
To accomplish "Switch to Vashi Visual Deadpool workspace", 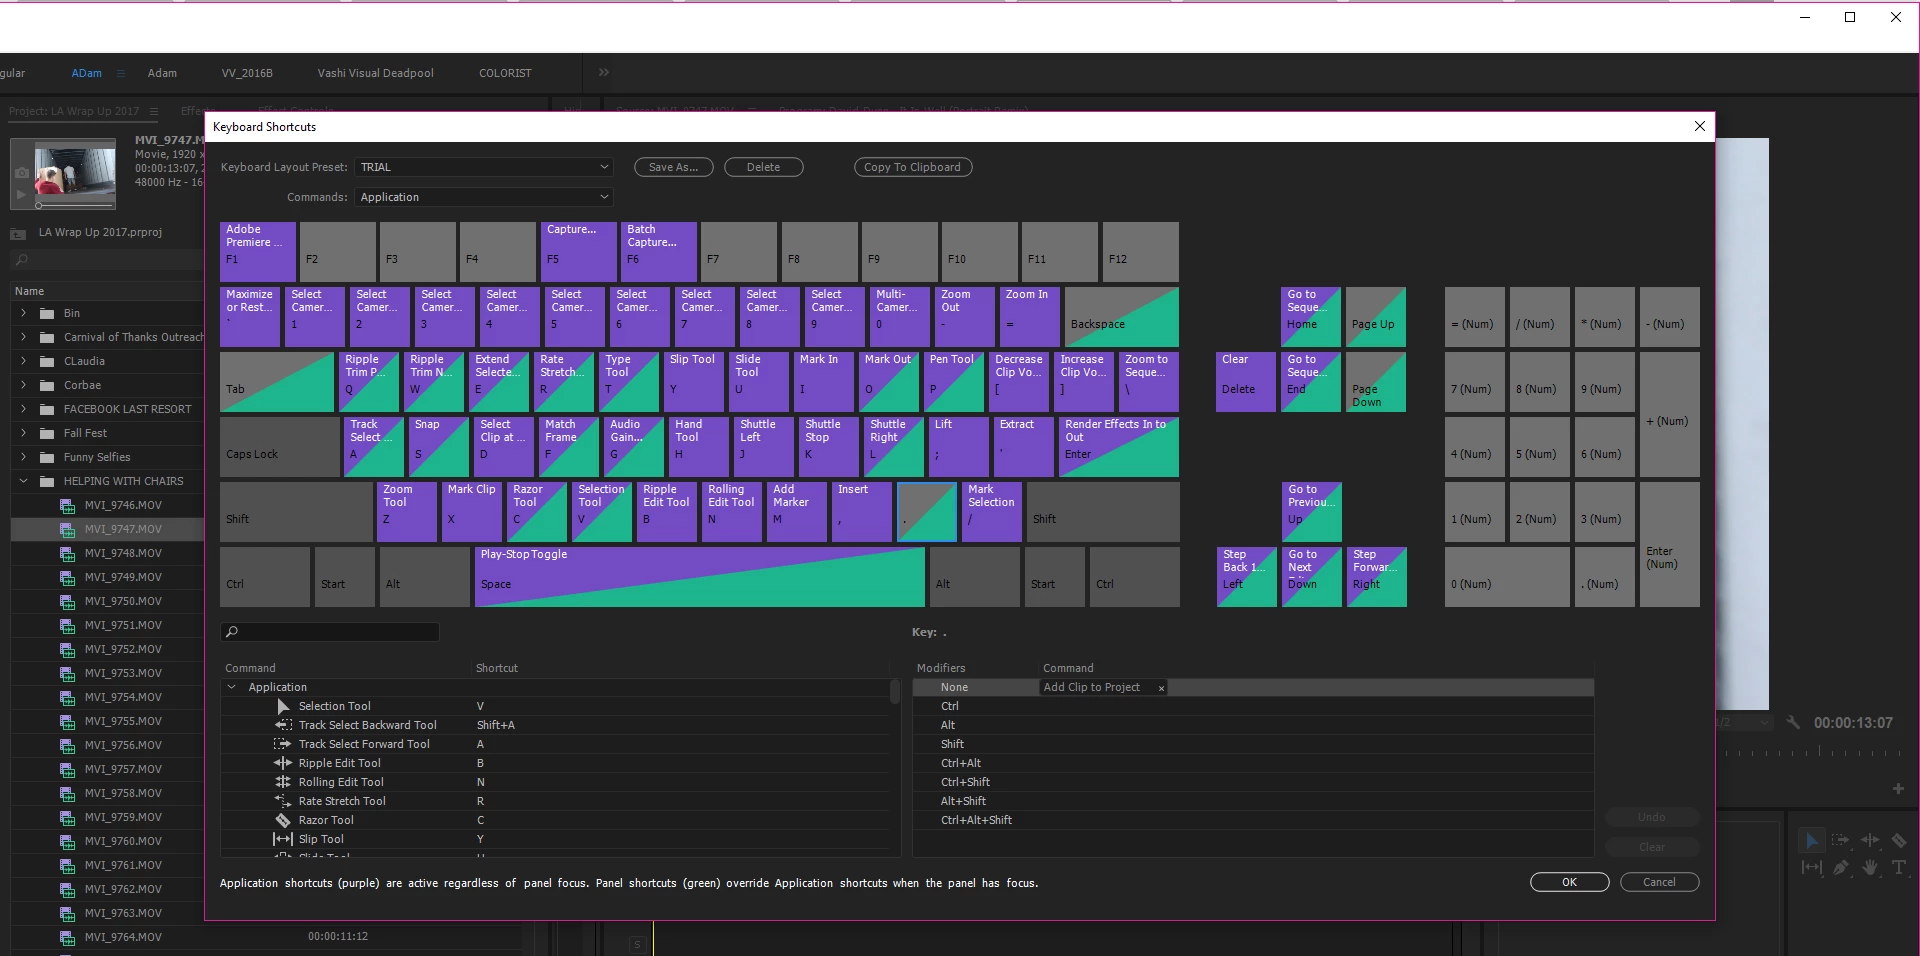I will pyautogui.click(x=375, y=73).
